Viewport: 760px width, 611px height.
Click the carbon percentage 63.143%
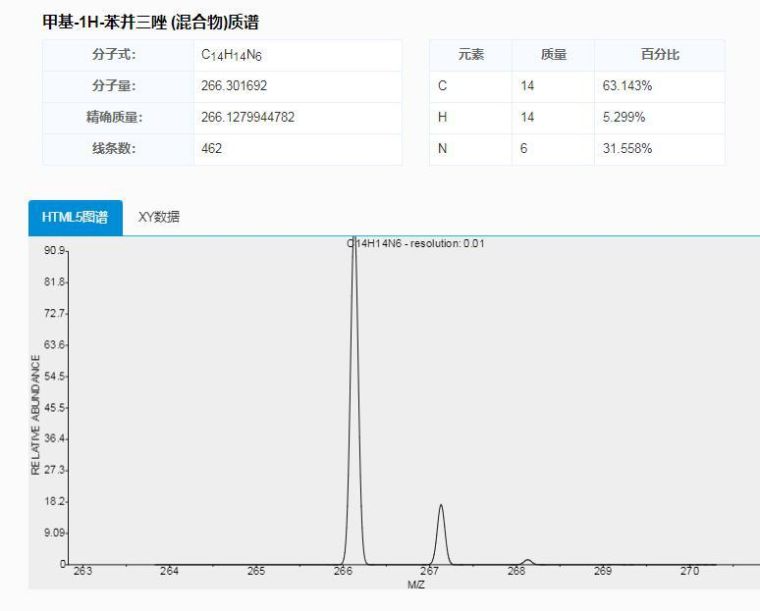[627, 86]
